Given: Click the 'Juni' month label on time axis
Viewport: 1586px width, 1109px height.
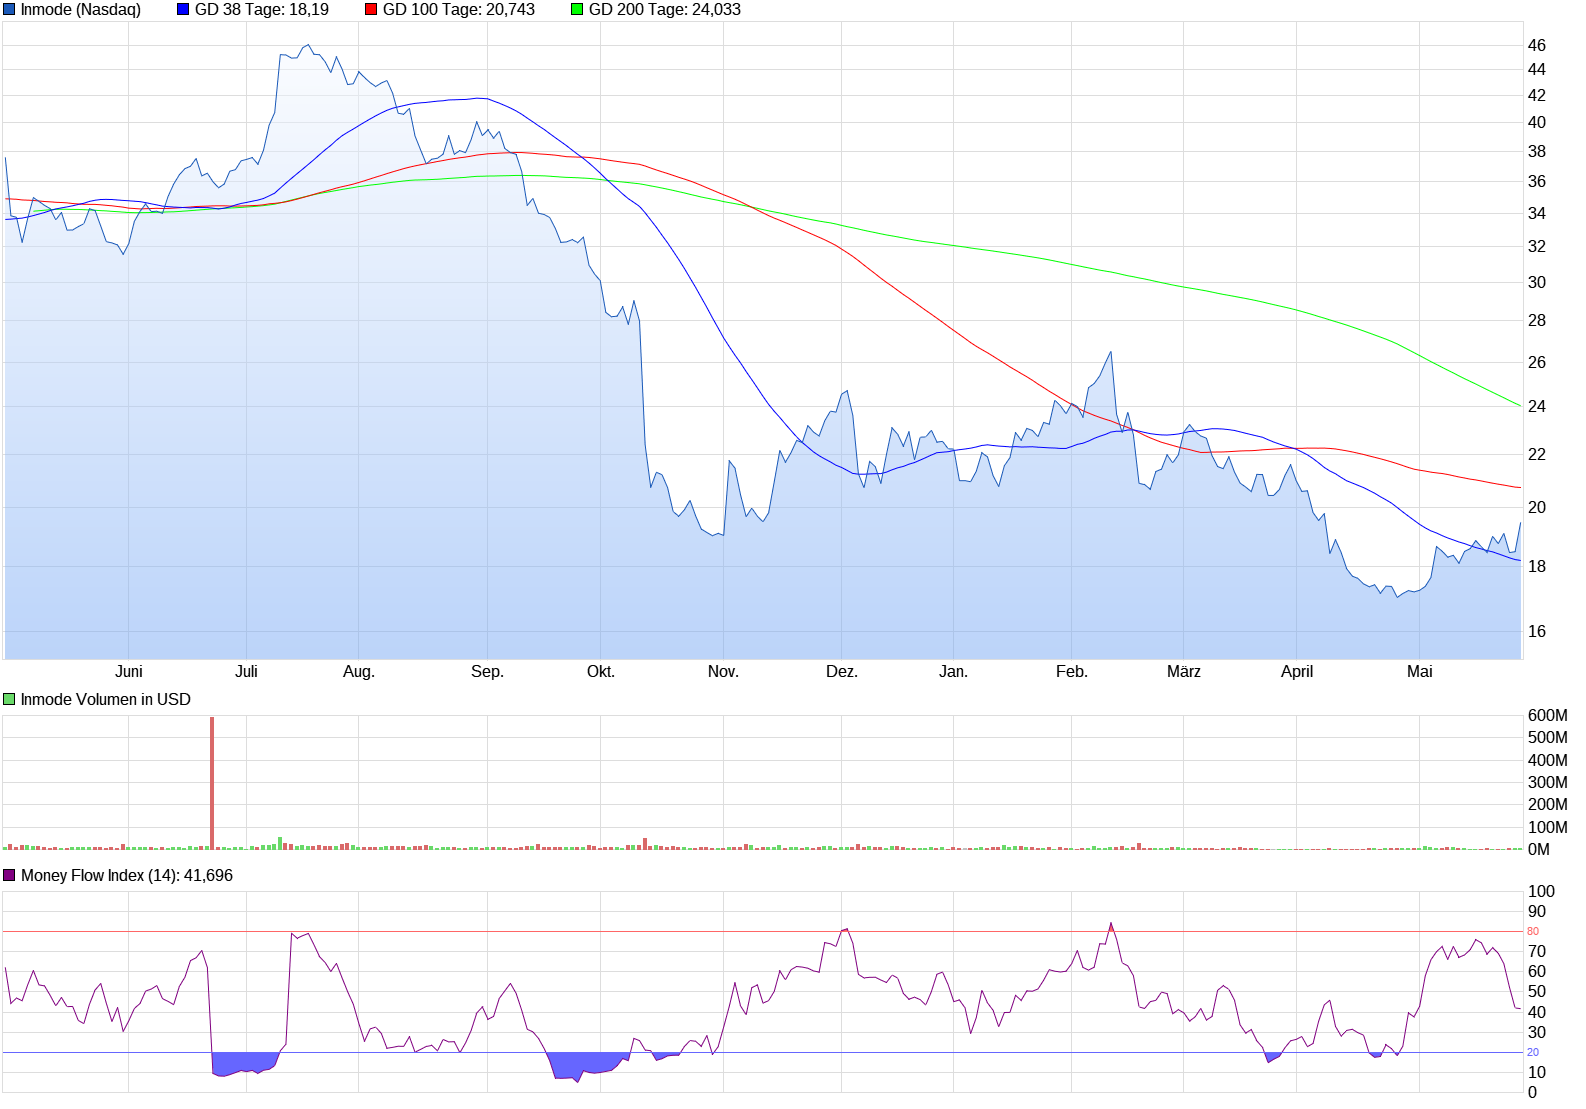Looking at the screenshot, I should point(129,672).
